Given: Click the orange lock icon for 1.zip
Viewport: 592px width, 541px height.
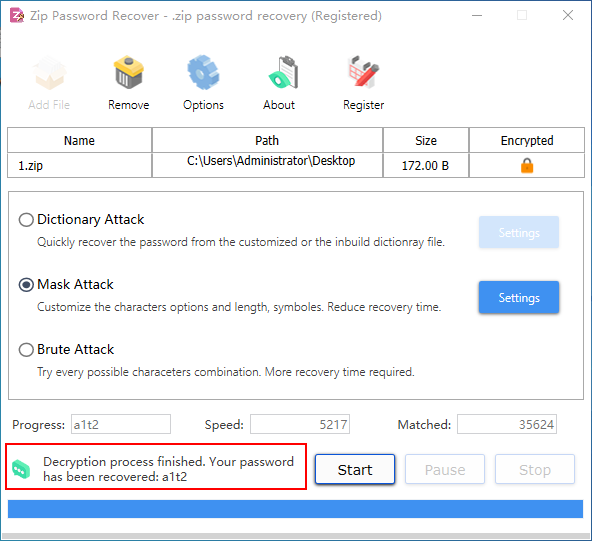Looking at the screenshot, I should (x=527, y=165).
